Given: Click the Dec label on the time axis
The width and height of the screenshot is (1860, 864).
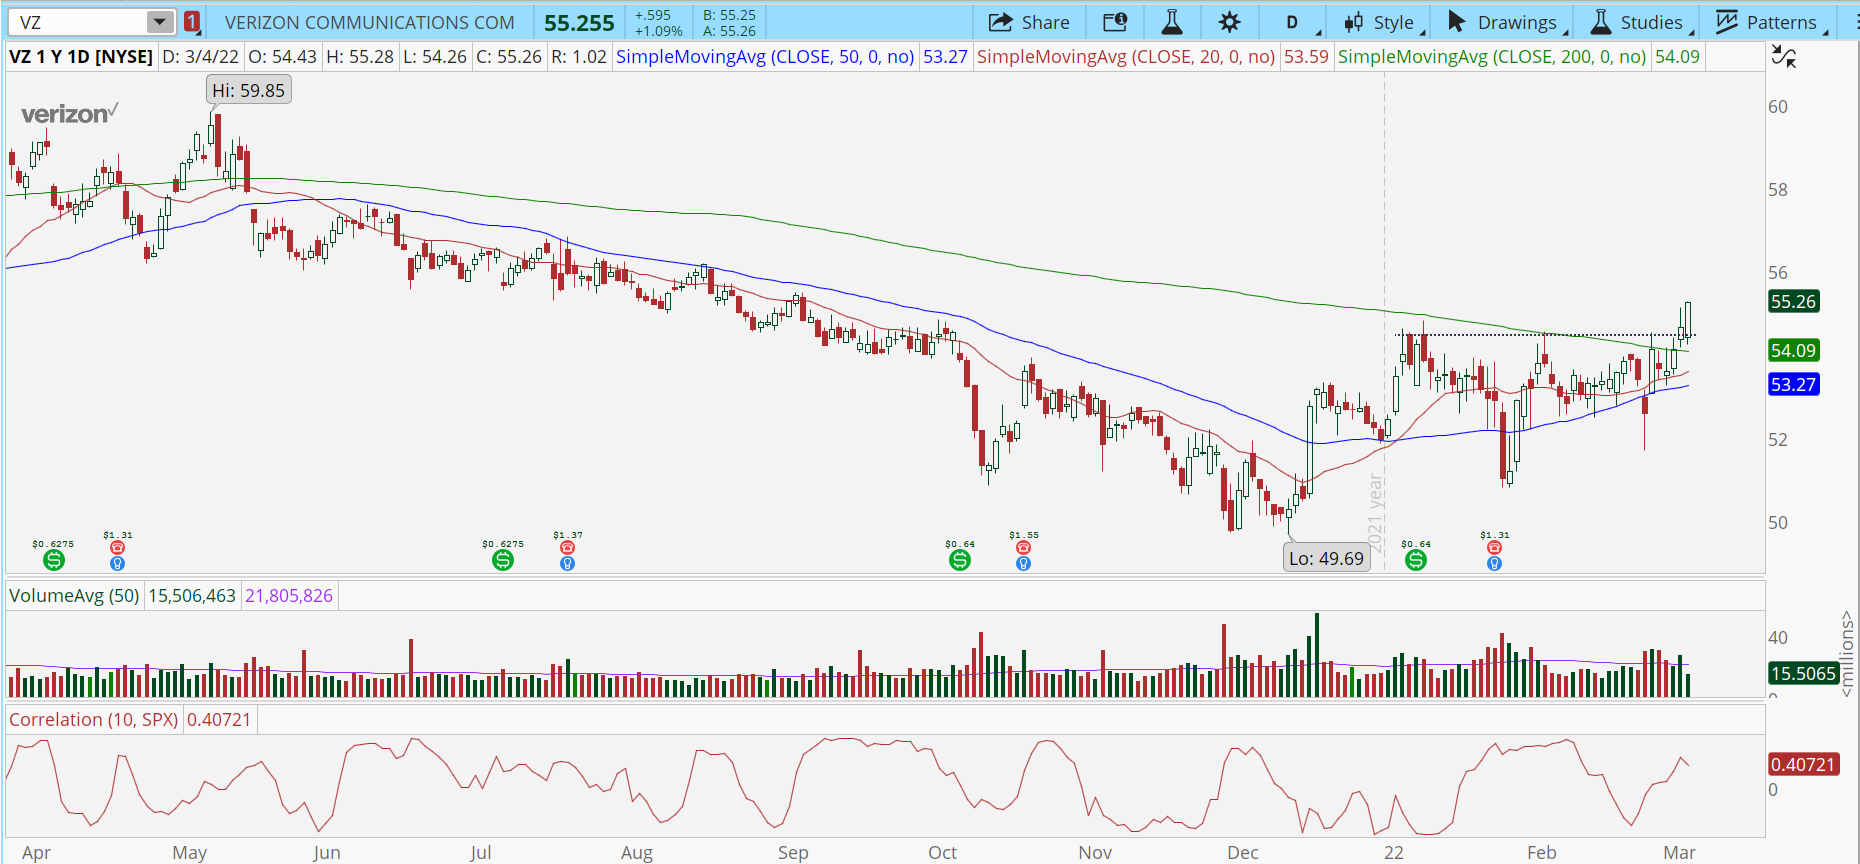Looking at the screenshot, I should (1243, 852).
